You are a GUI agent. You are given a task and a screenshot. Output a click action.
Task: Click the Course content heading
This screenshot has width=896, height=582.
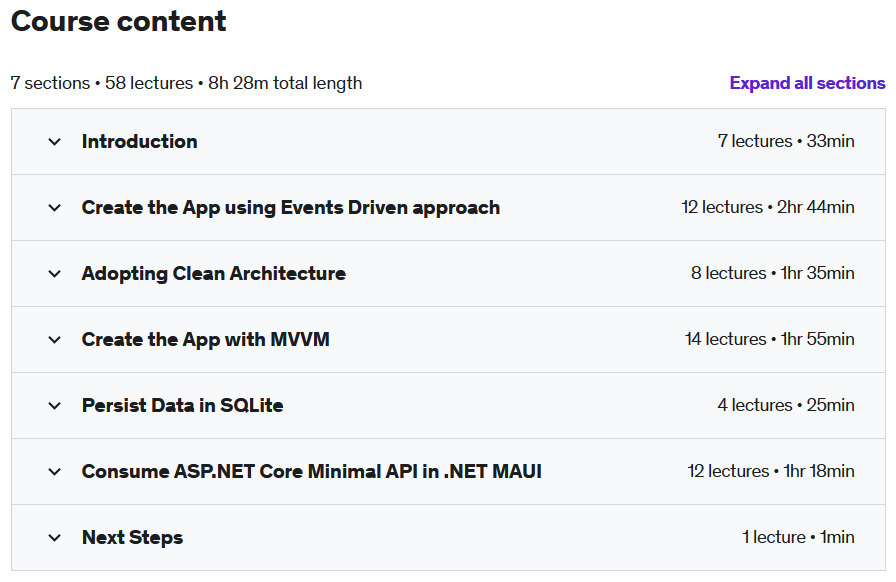click(118, 22)
